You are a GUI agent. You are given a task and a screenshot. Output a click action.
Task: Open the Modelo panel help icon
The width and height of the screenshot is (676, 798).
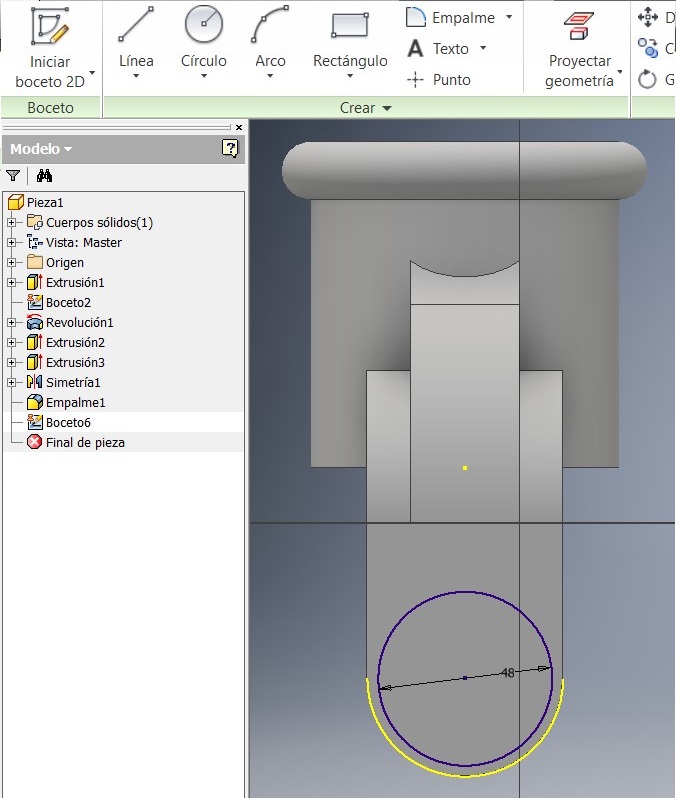coord(230,149)
